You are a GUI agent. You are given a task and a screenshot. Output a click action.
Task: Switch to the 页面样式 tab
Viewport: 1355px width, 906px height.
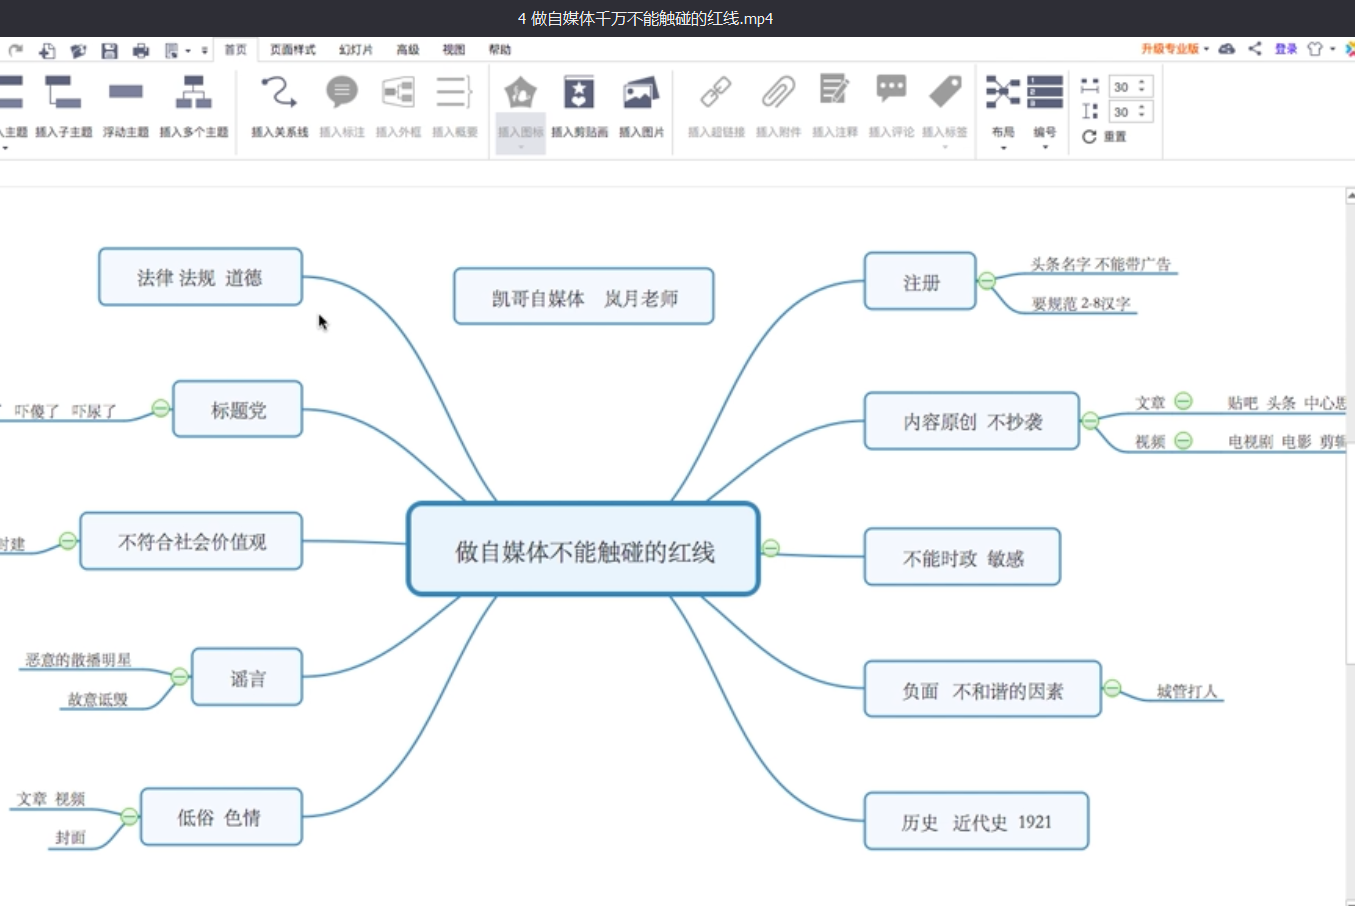(292, 49)
